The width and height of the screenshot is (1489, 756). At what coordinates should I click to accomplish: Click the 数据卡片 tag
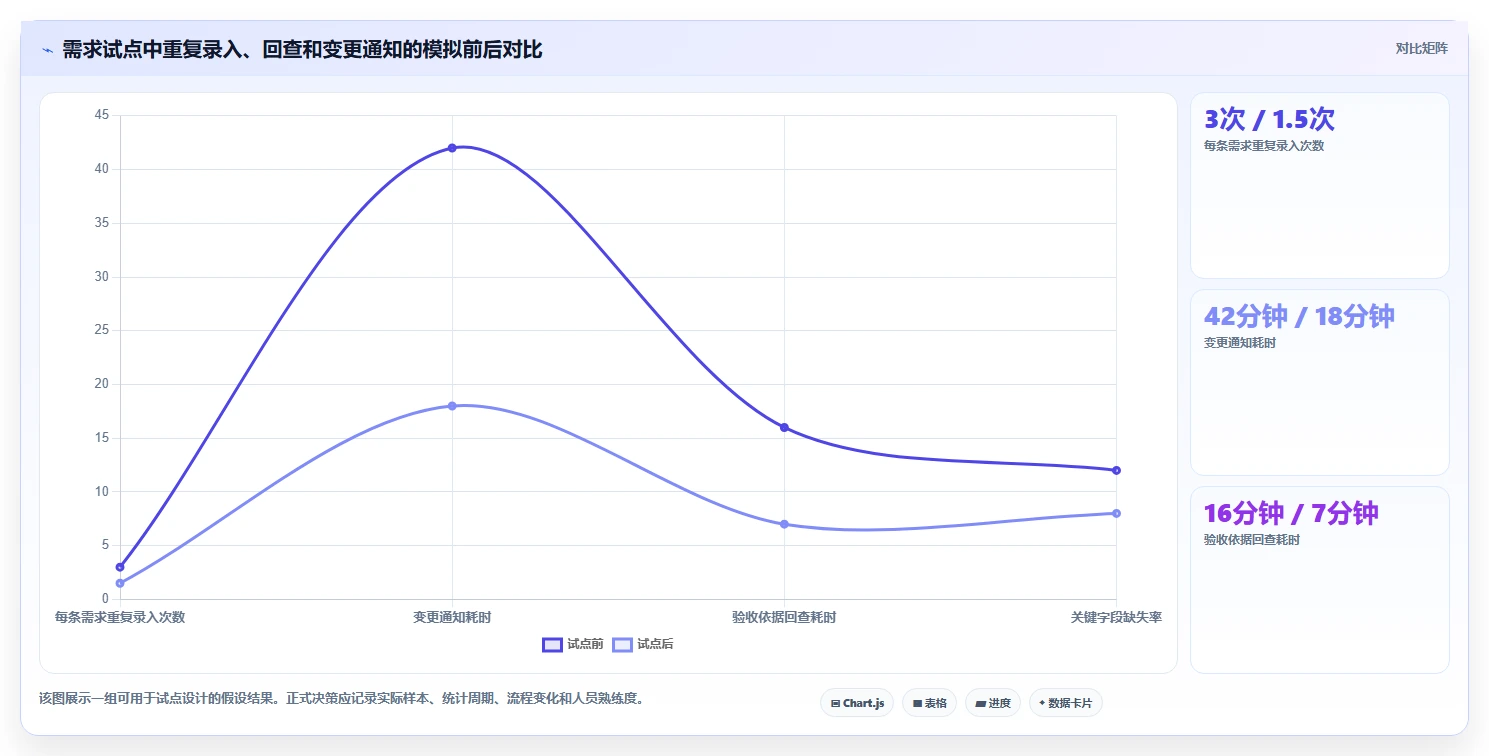pyautogui.click(x=1065, y=703)
